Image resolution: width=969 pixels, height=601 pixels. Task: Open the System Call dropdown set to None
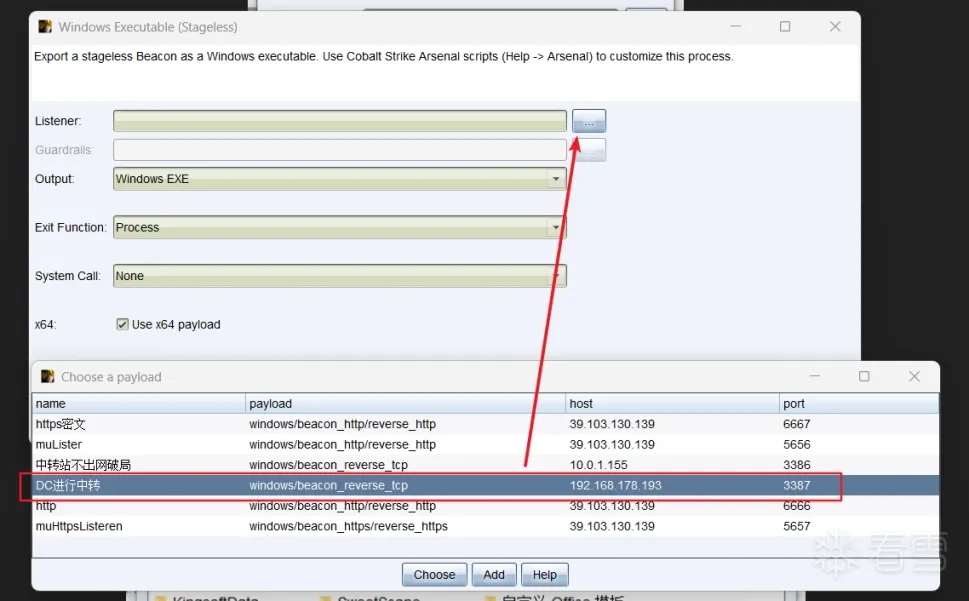pyautogui.click(x=339, y=276)
